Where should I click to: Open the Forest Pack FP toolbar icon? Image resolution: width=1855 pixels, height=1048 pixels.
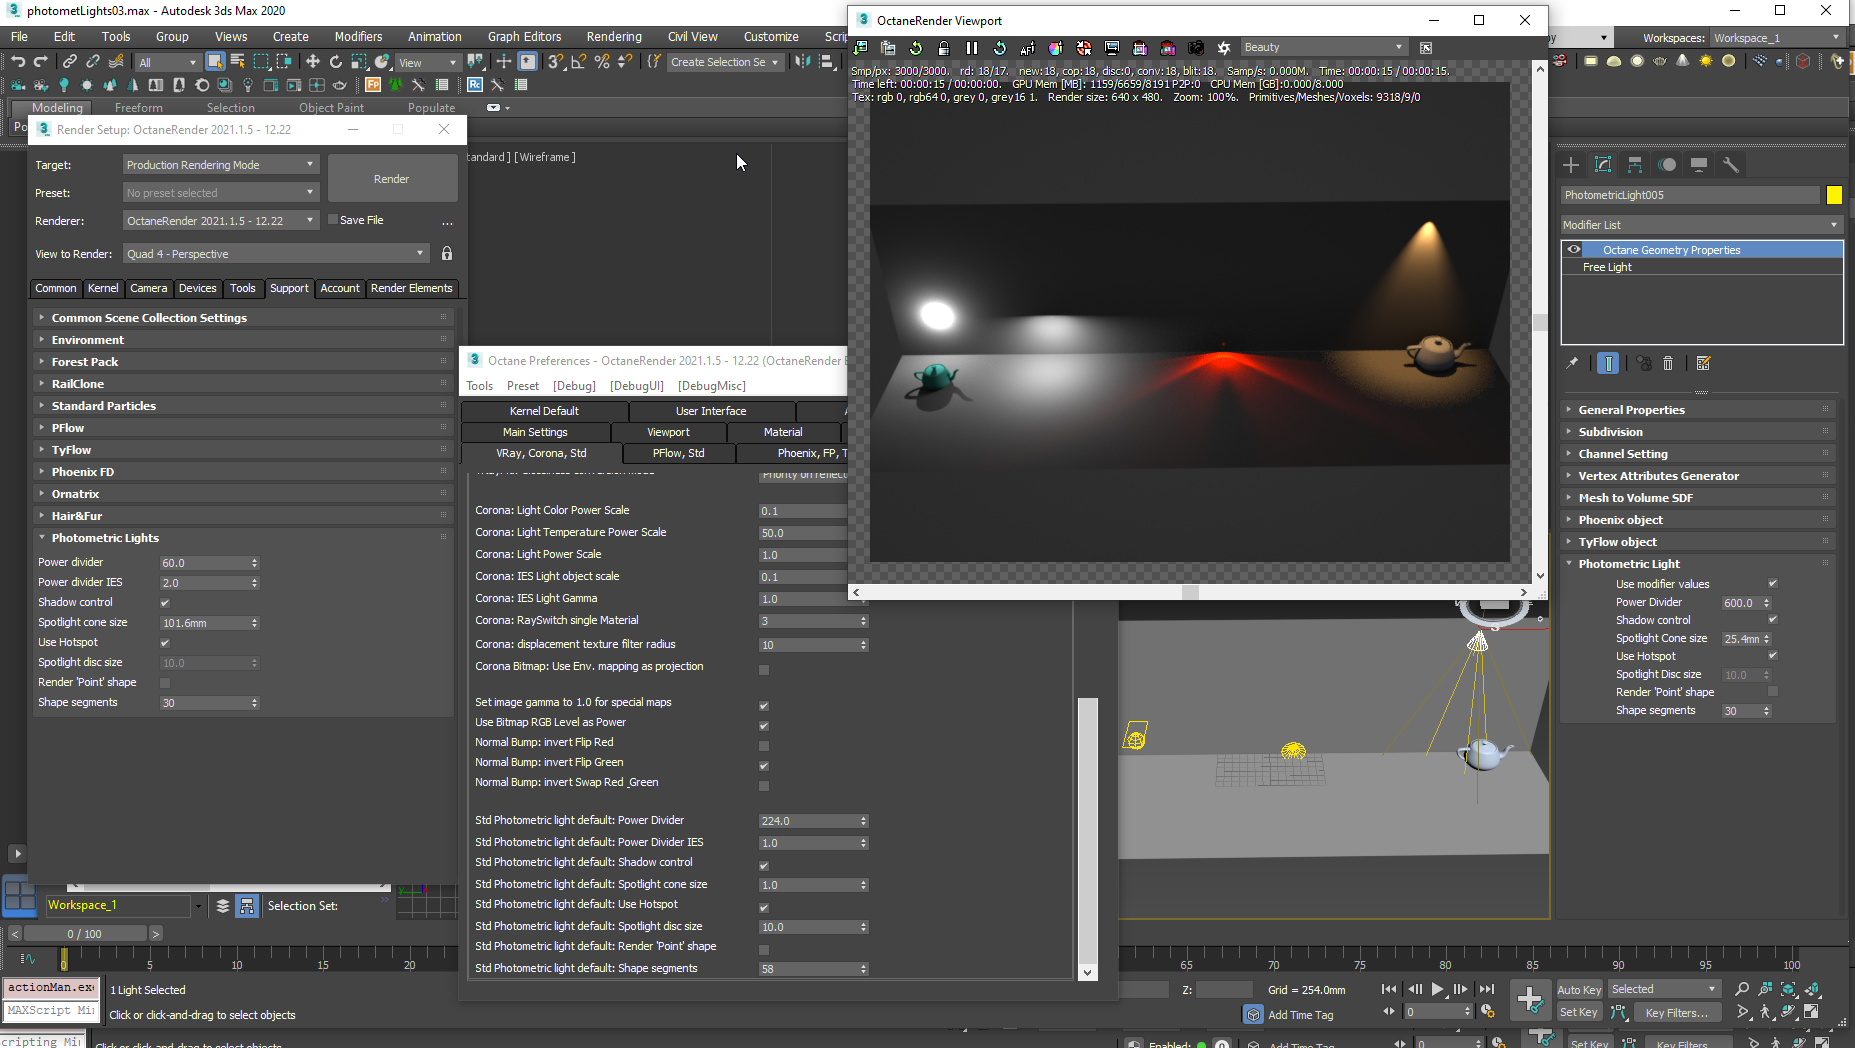373,85
